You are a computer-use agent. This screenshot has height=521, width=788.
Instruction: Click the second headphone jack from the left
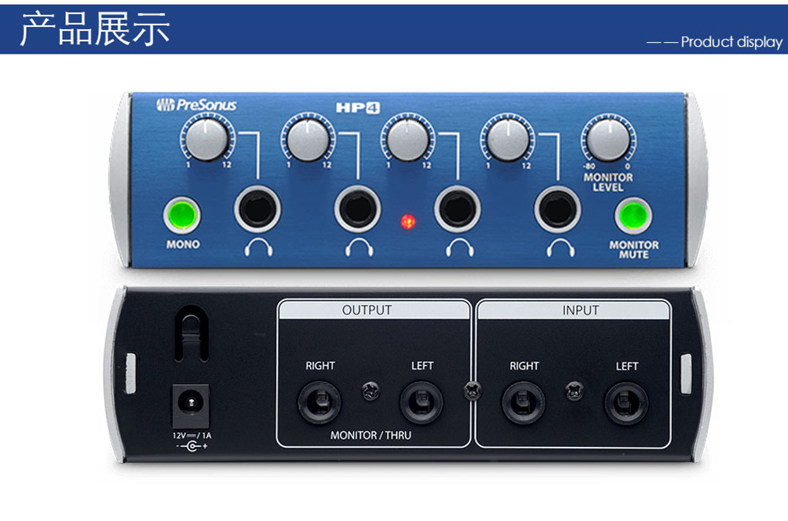(358, 209)
